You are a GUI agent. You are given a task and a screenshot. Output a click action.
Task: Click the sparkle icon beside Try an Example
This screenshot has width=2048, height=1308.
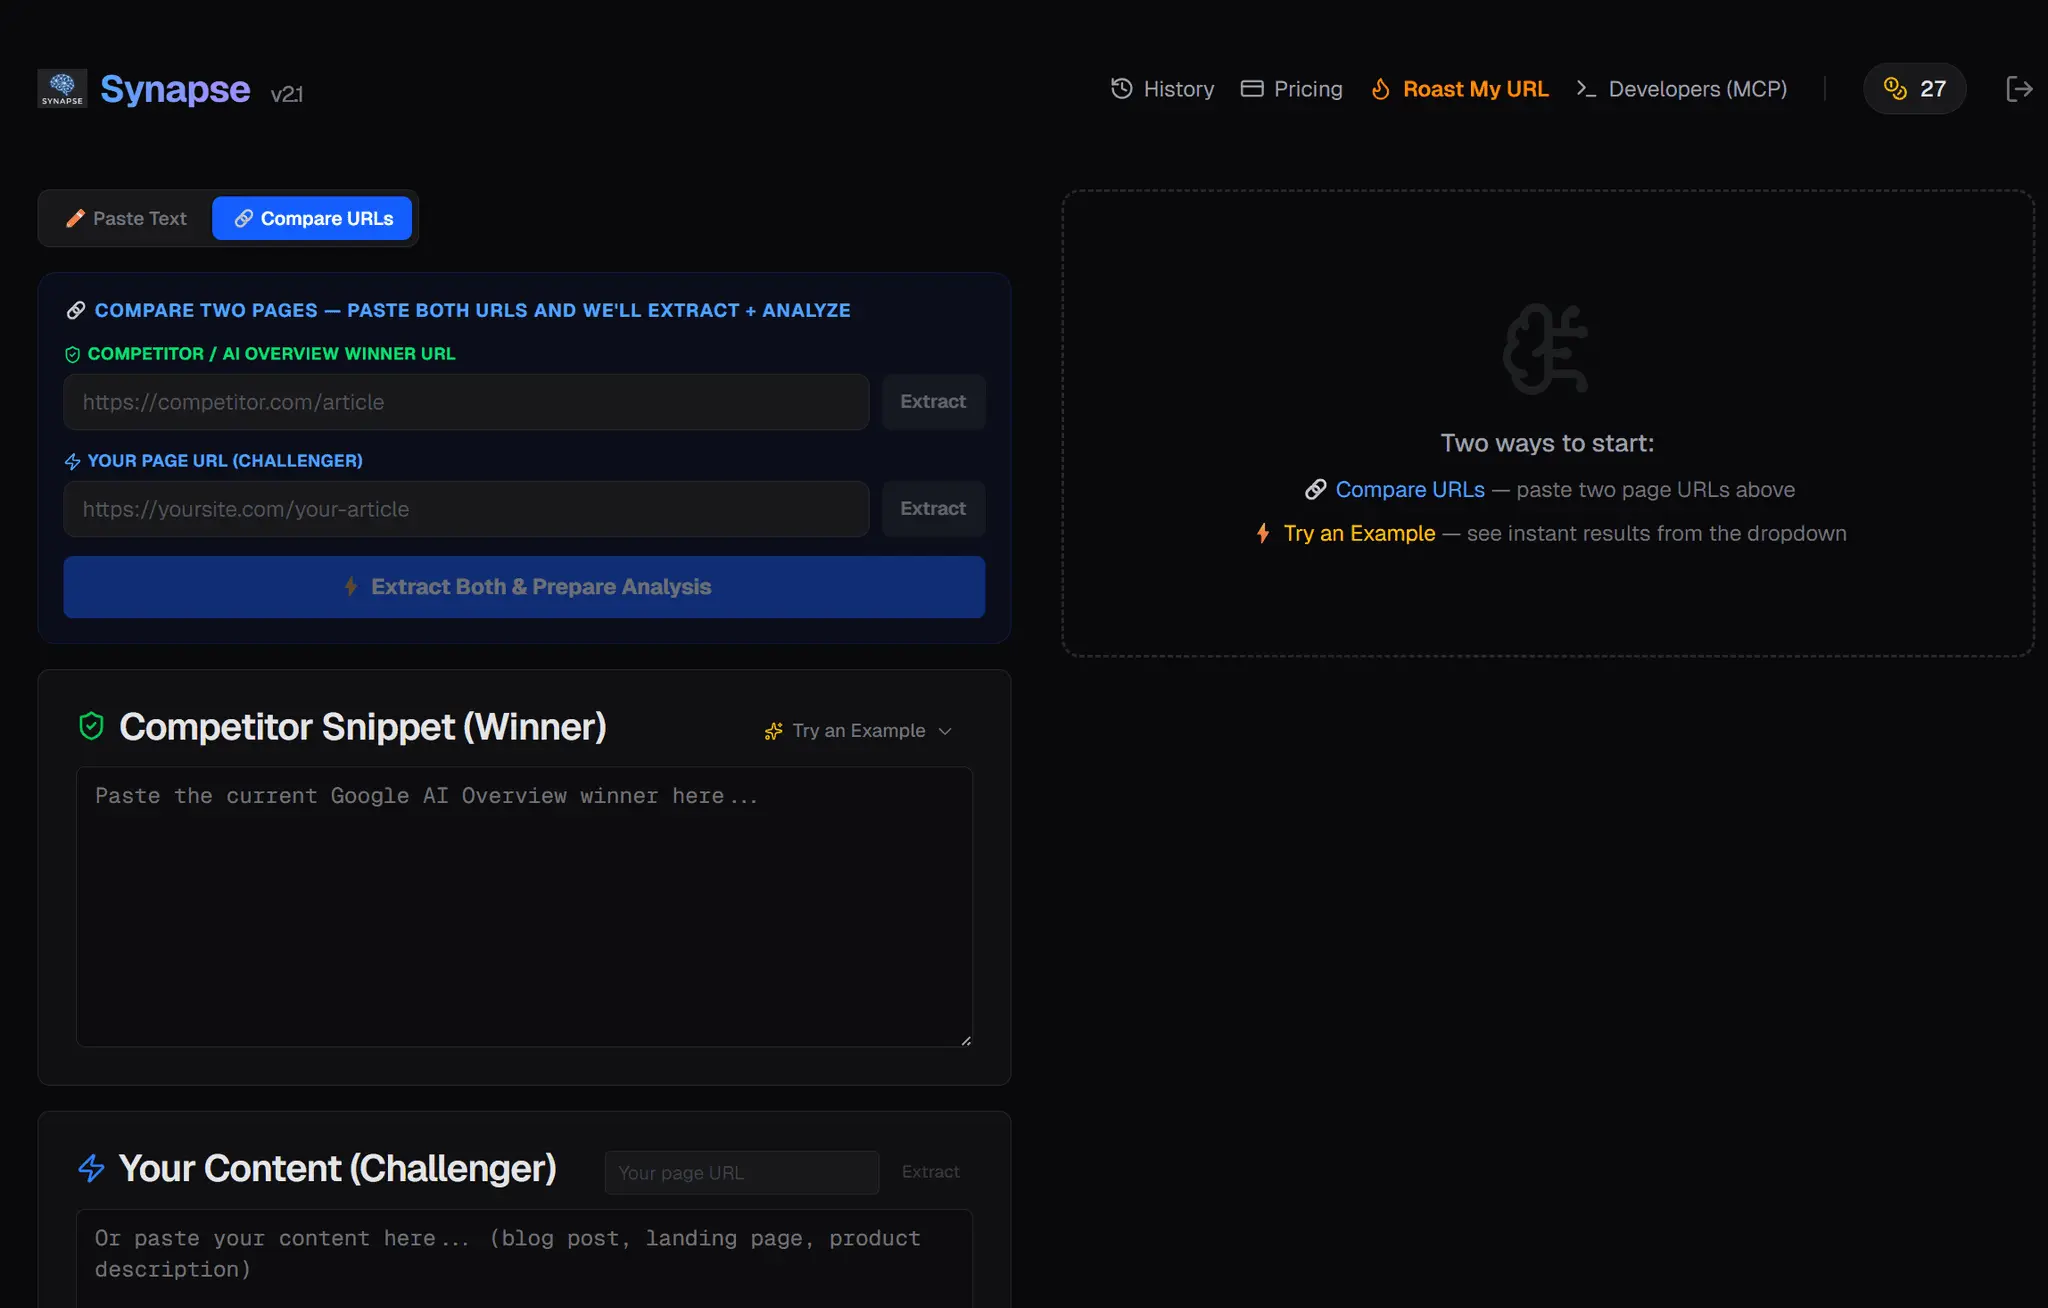tap(773, 731)
